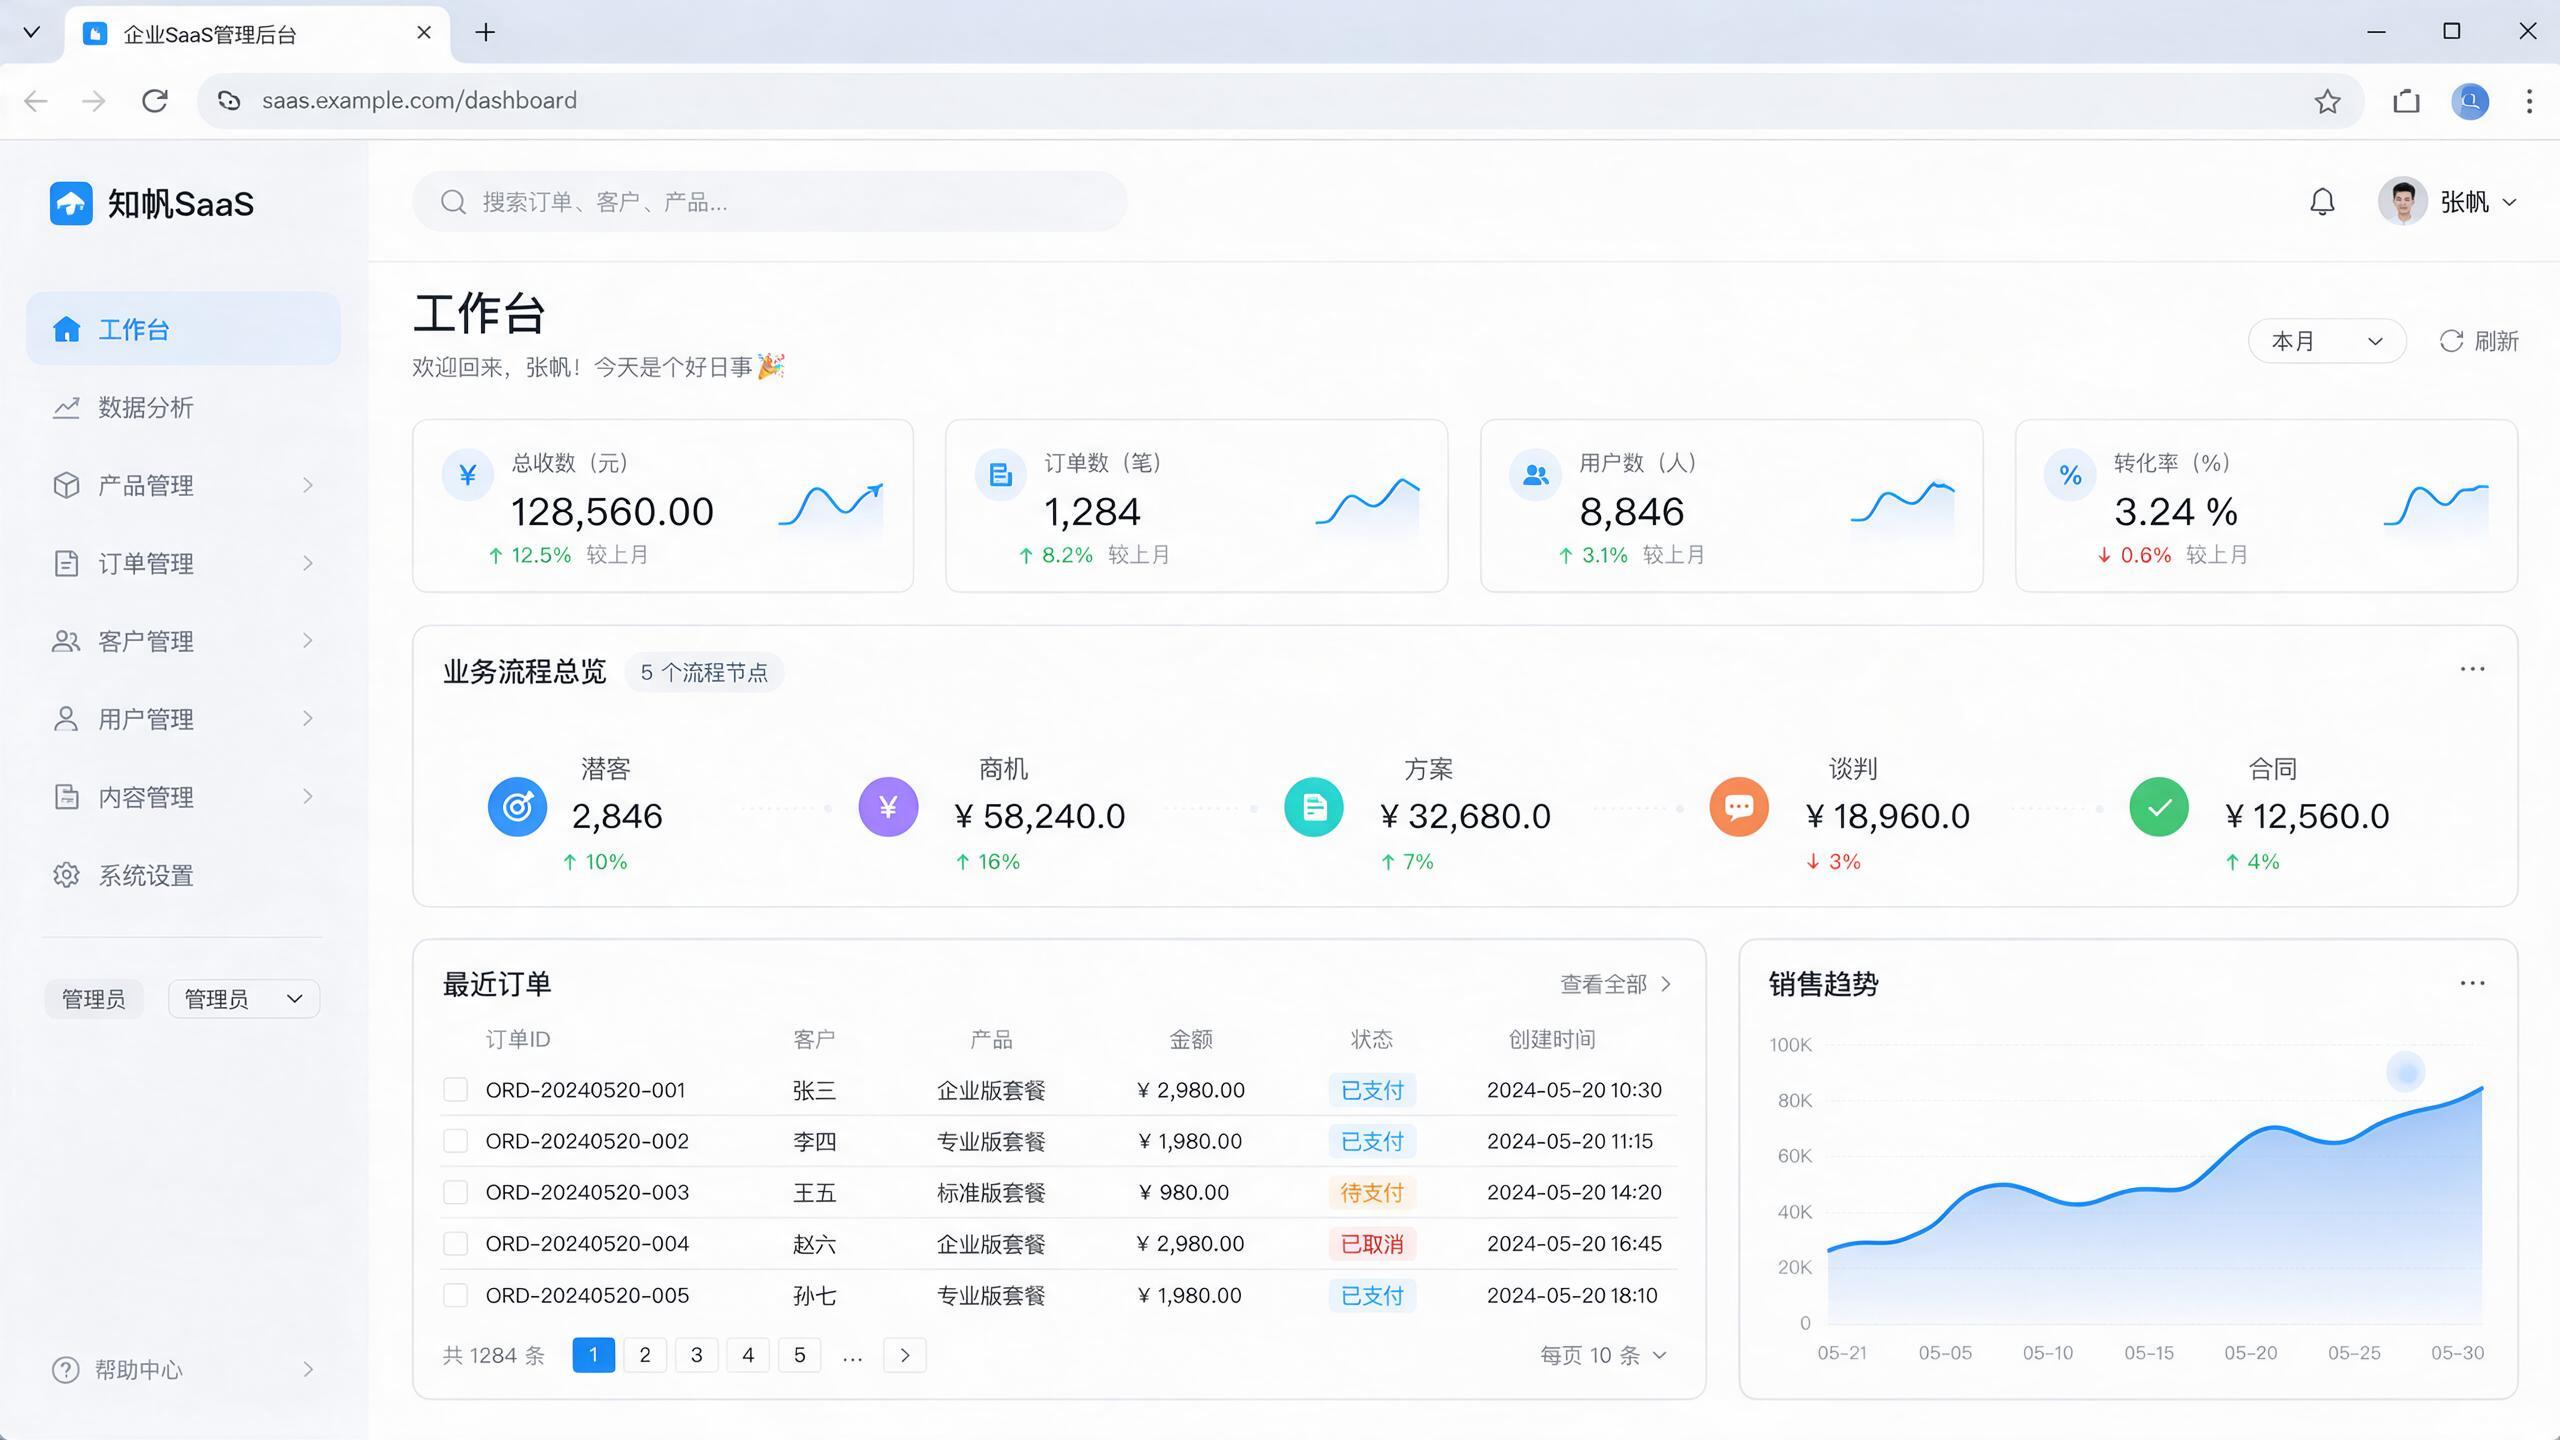Reload the page in browser toolbar
This screenshot has width=2560, height=1440.
click(x=154, y=101)
